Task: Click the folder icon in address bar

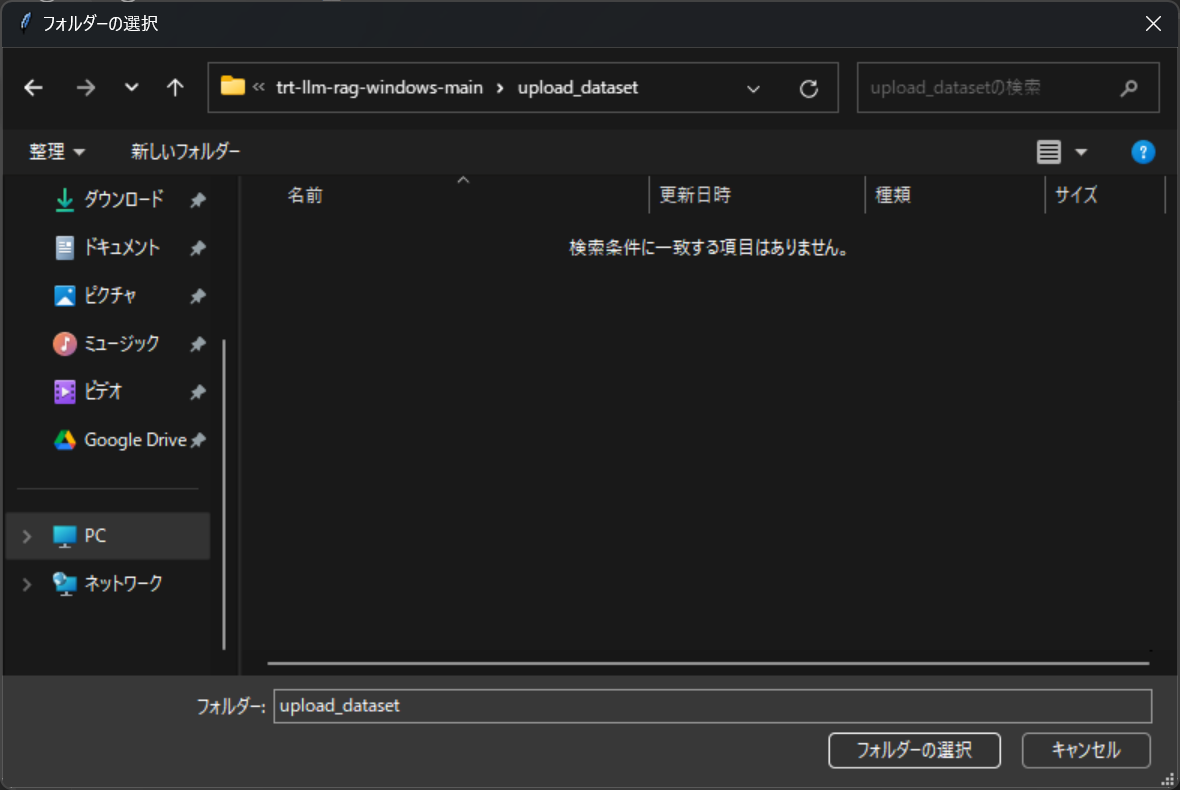Action: 233,87
